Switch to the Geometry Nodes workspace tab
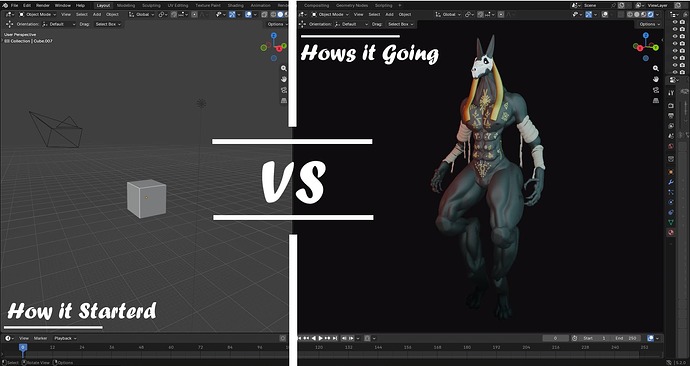 pyautogui.click(x=352, y=5)
